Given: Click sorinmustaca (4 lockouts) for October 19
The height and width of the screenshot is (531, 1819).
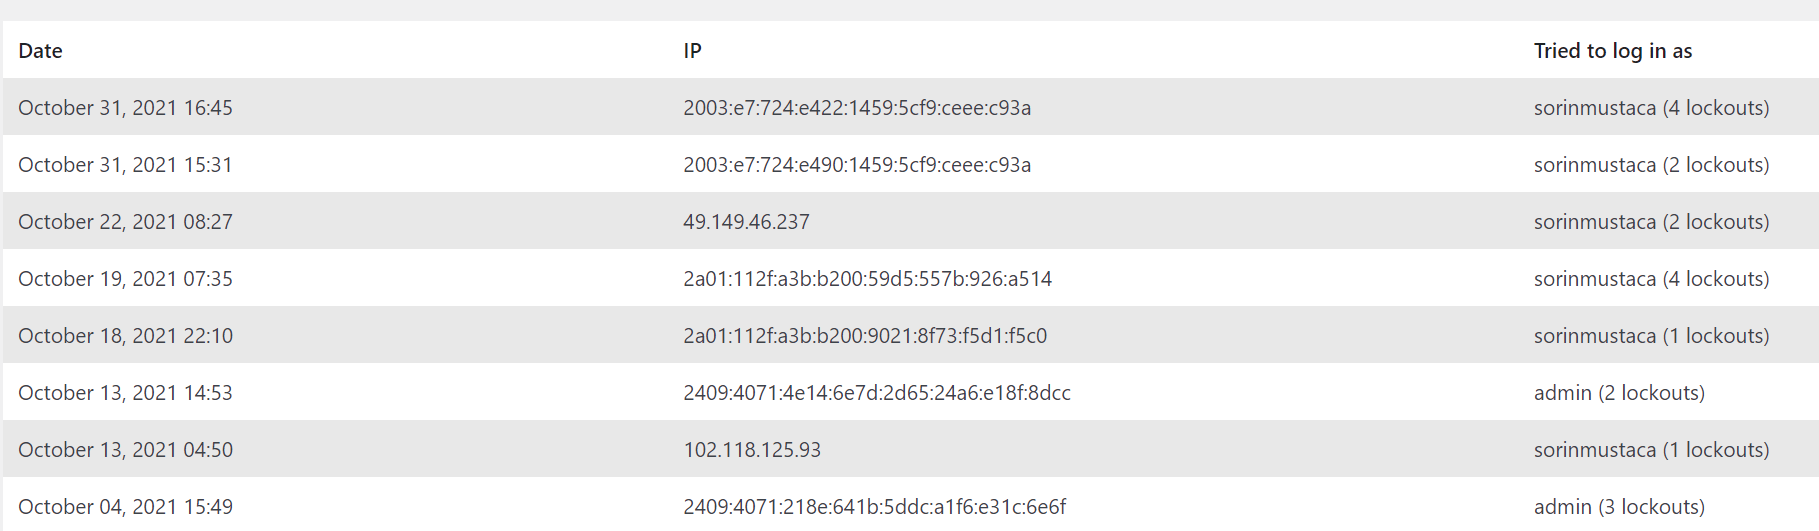Looking at the screenshot, I should click(x=1651, y=279).
